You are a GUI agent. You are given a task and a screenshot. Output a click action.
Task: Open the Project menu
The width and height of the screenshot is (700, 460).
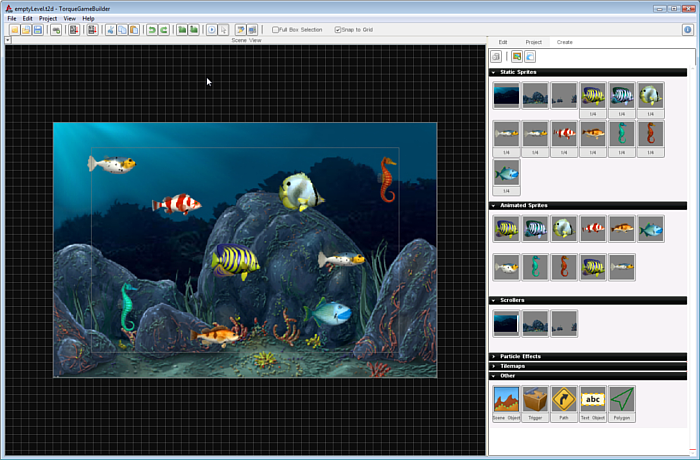48,18
